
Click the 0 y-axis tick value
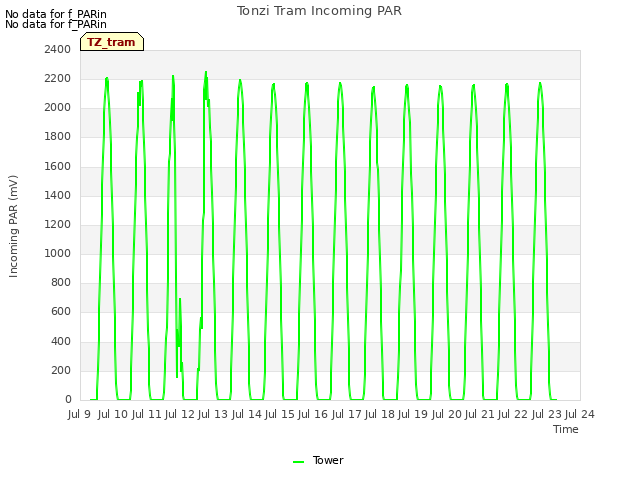point(68,400)
